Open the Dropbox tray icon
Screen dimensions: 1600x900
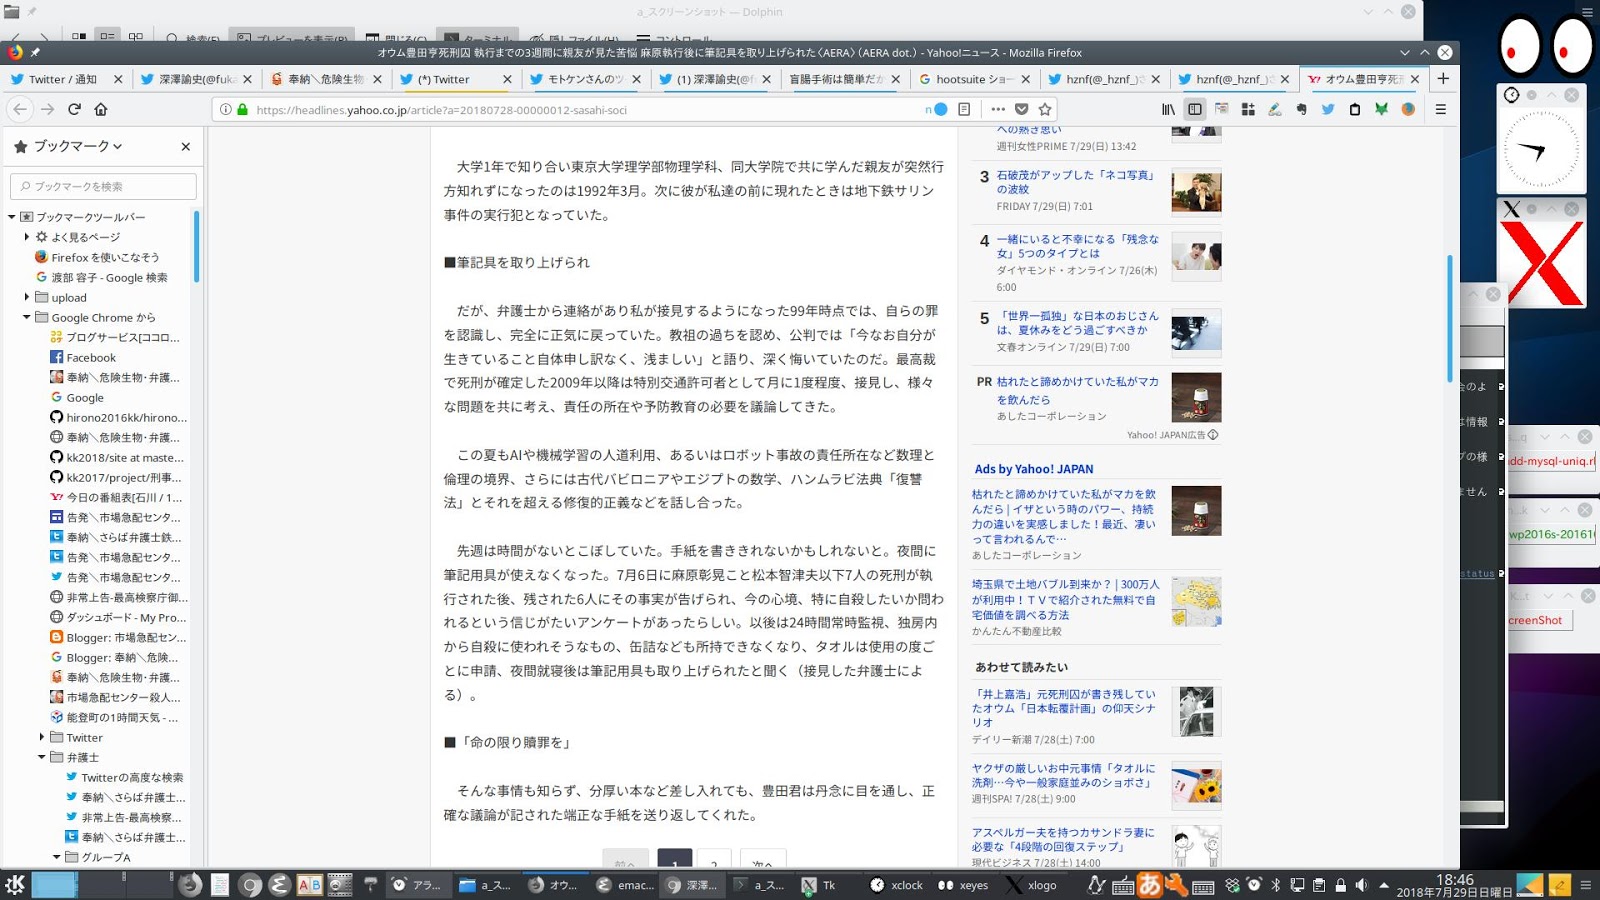point(1233,885)
